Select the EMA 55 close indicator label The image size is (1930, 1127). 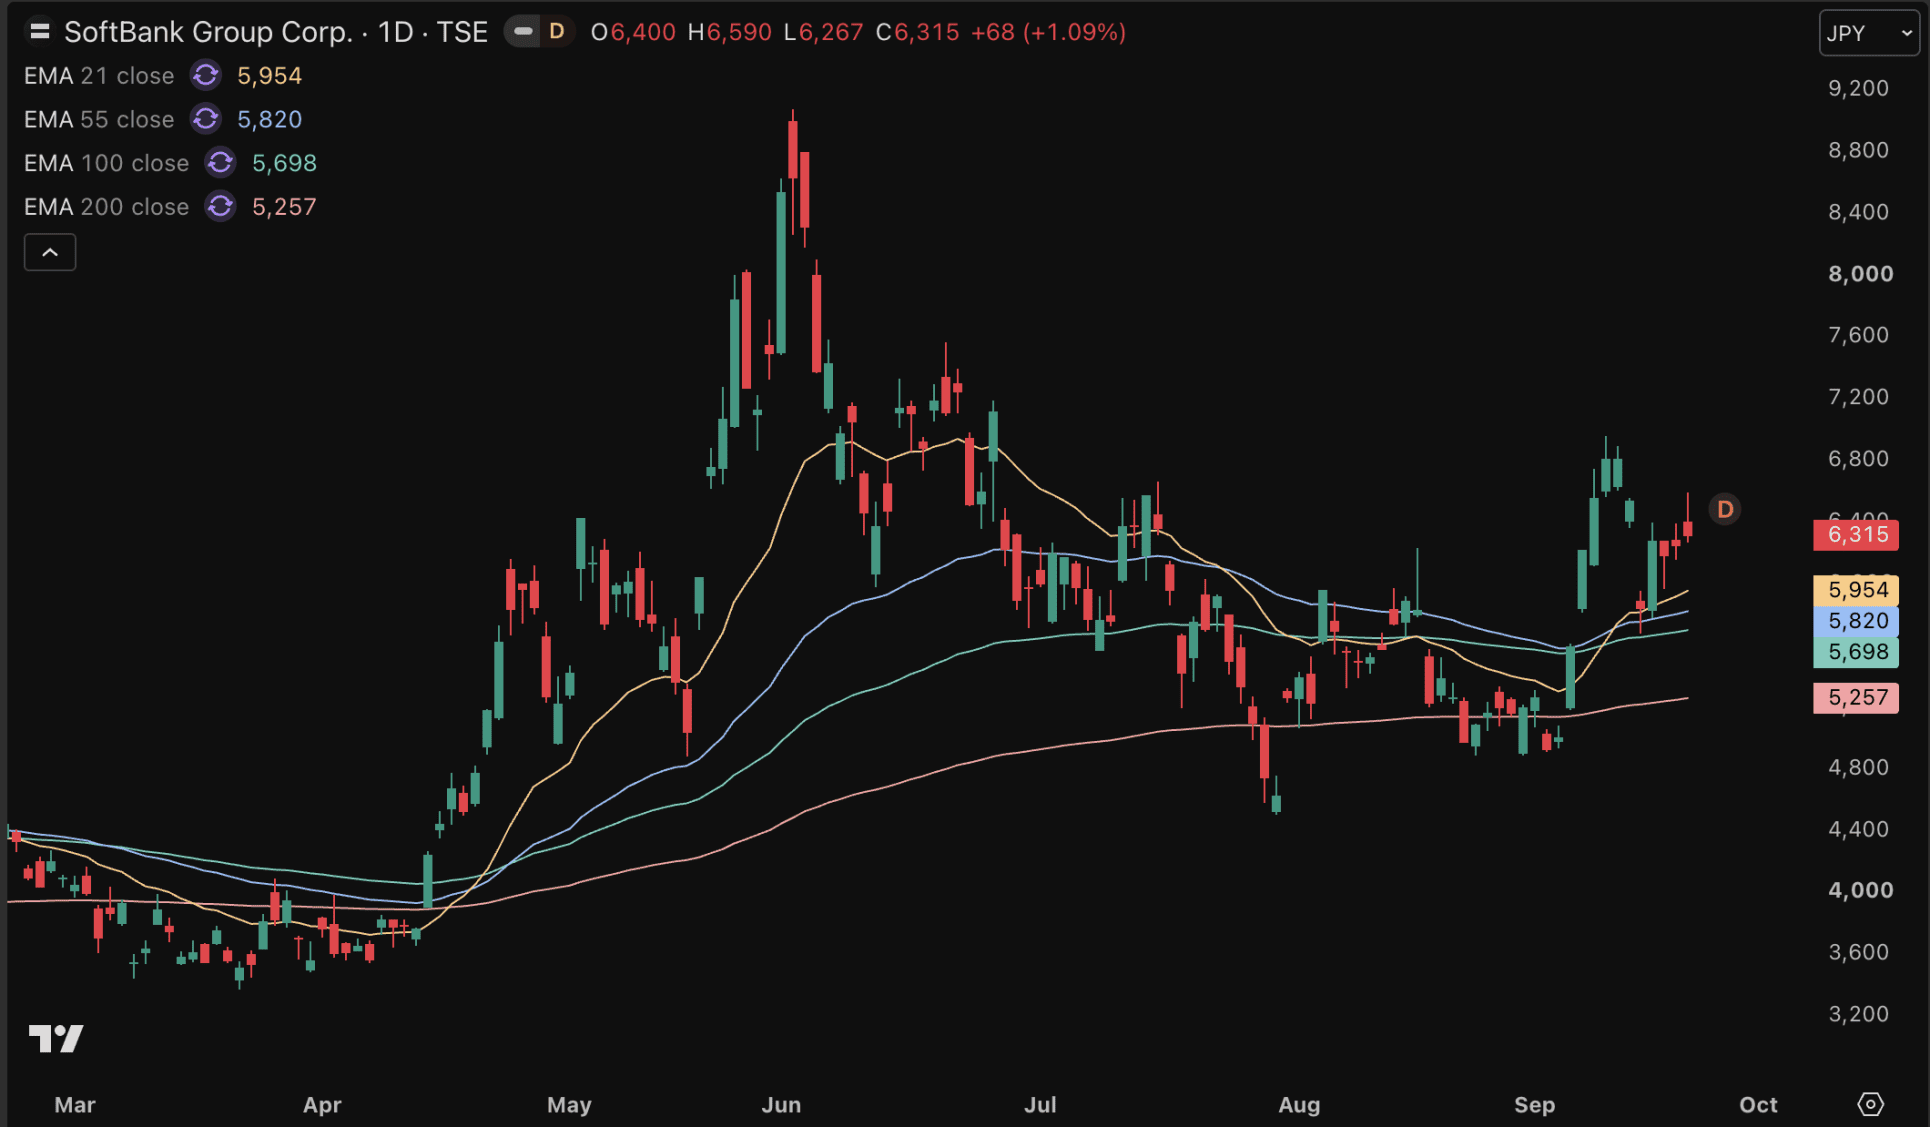pyautogui.click(x=99, y=120)
